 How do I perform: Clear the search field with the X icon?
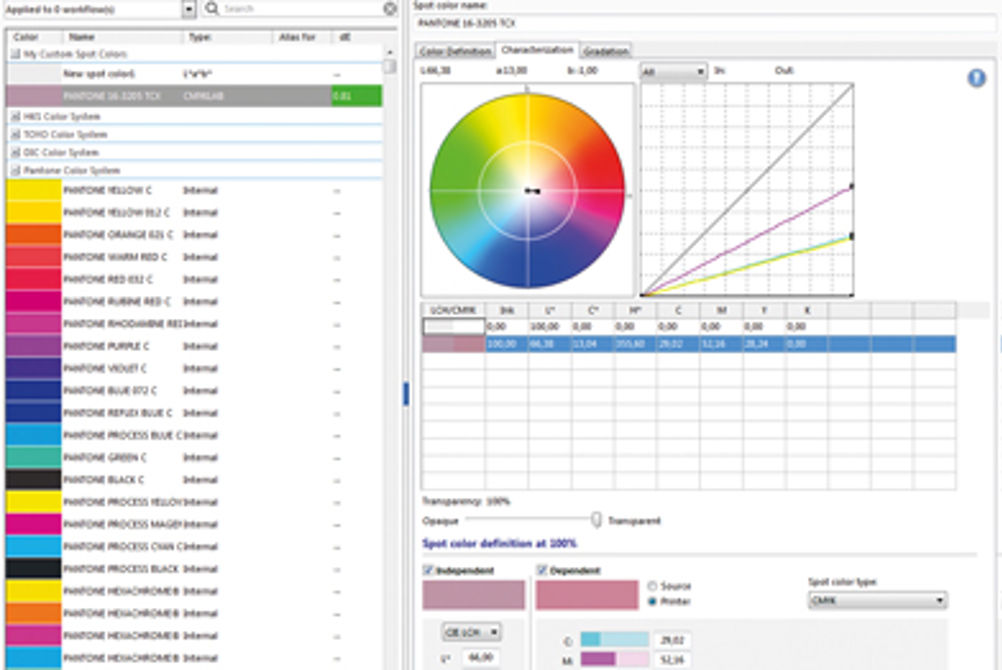click(390, 8)
